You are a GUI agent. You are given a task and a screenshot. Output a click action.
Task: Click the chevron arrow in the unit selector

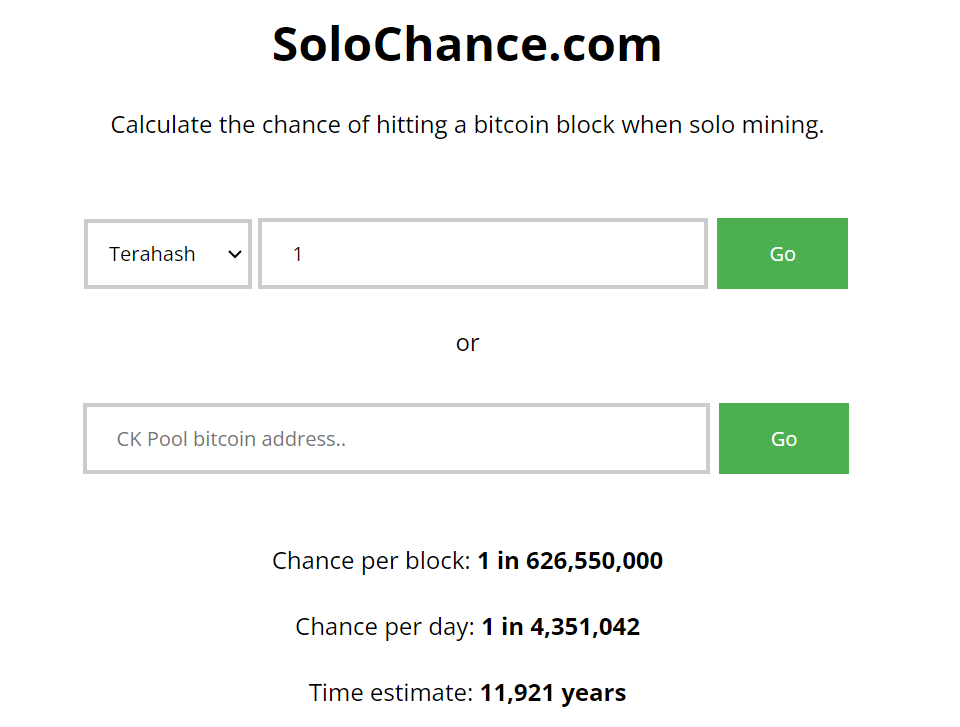pos(235,254)
